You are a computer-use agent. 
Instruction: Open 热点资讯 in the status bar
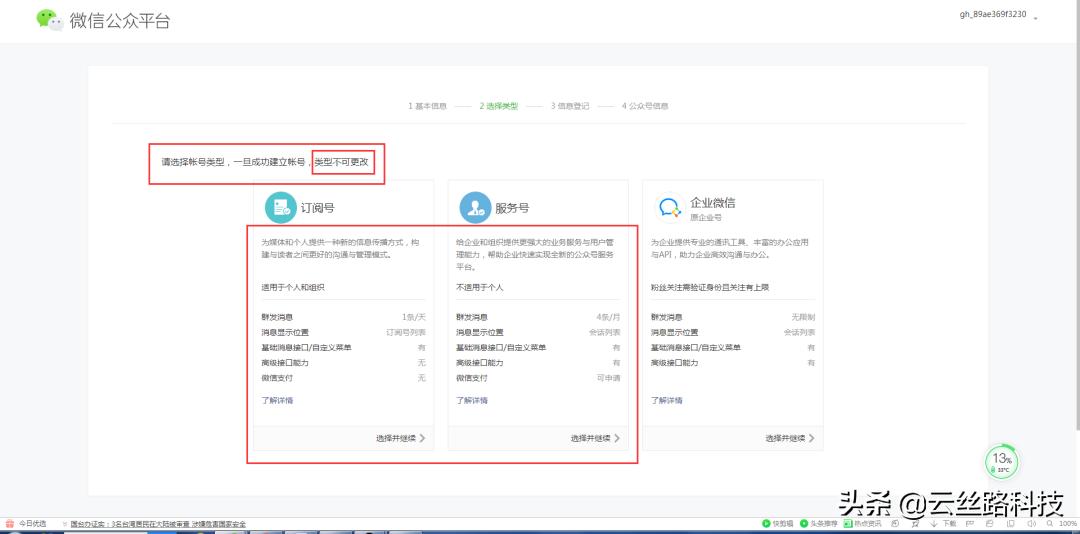(862, 524)
